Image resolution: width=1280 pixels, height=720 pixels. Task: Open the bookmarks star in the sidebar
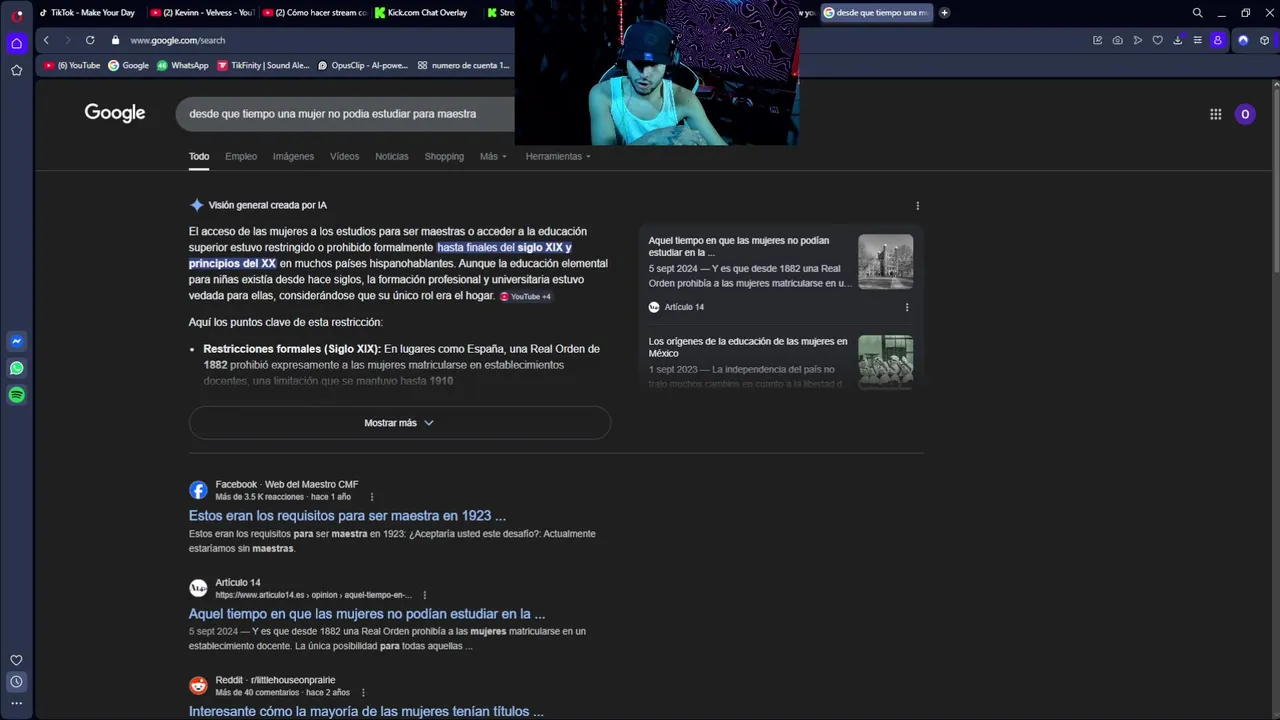pyautogui.click(x=16, y=70)
